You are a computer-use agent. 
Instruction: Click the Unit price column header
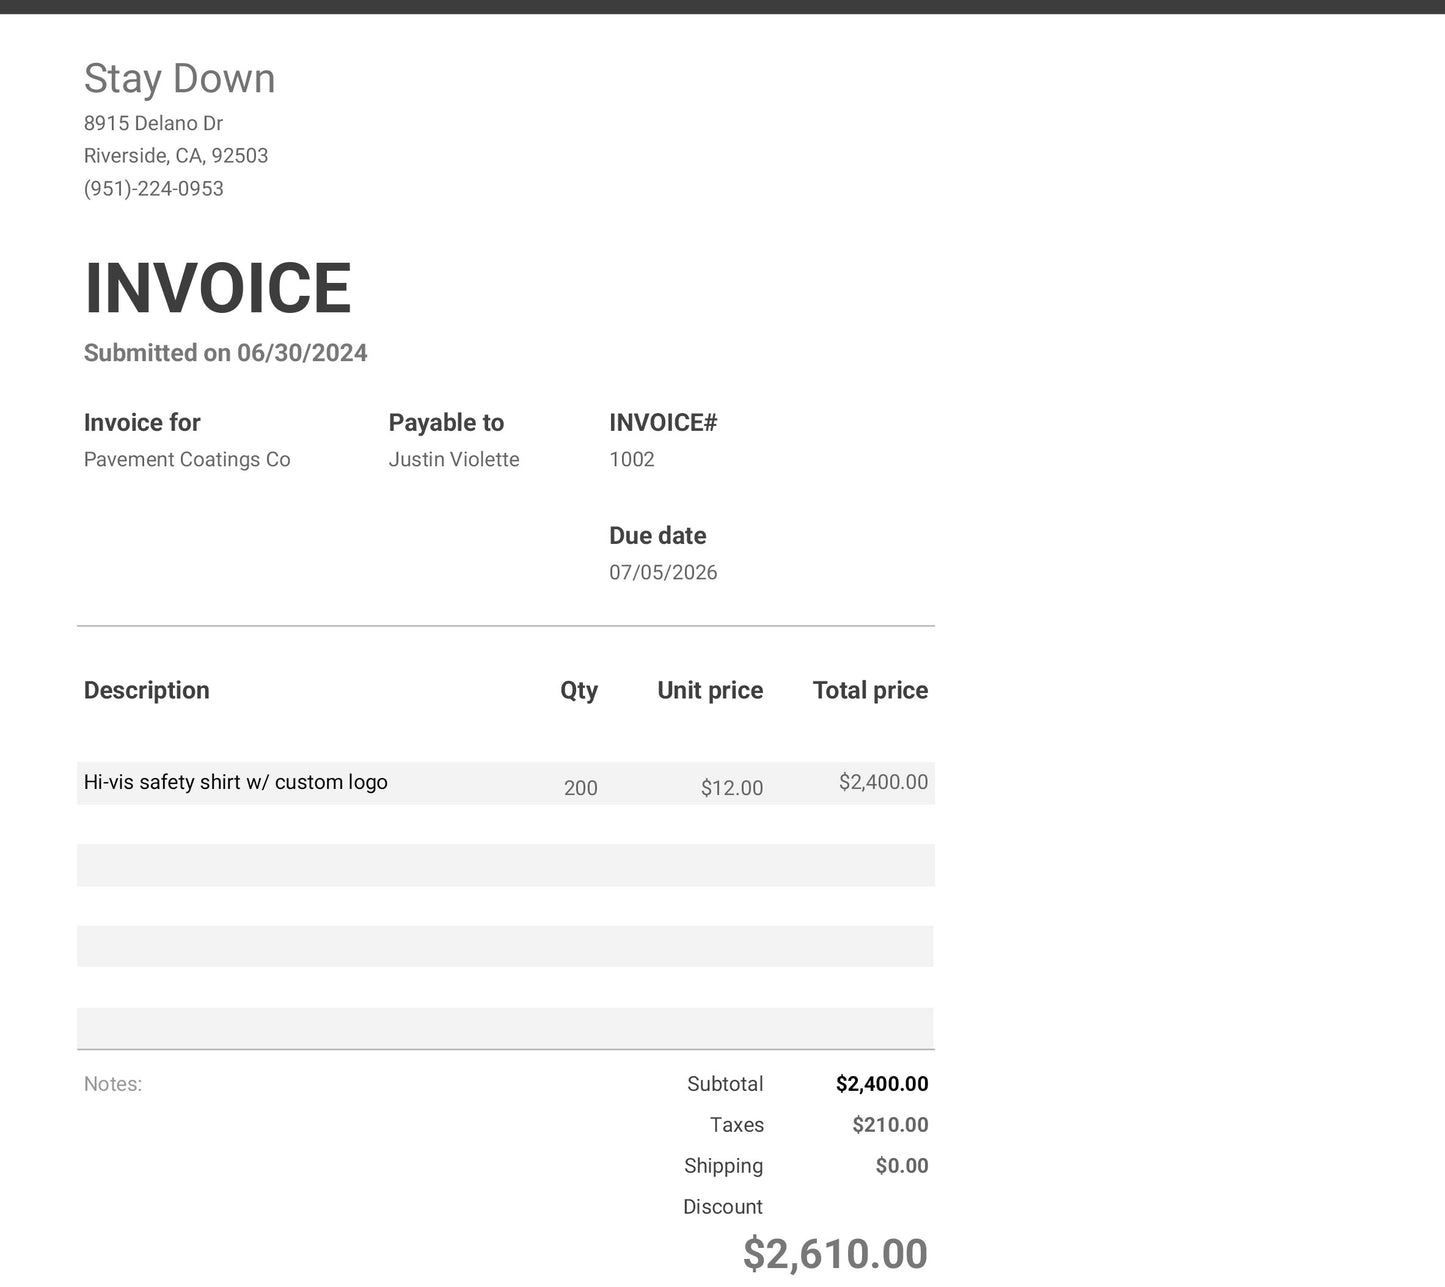(710, 691)
